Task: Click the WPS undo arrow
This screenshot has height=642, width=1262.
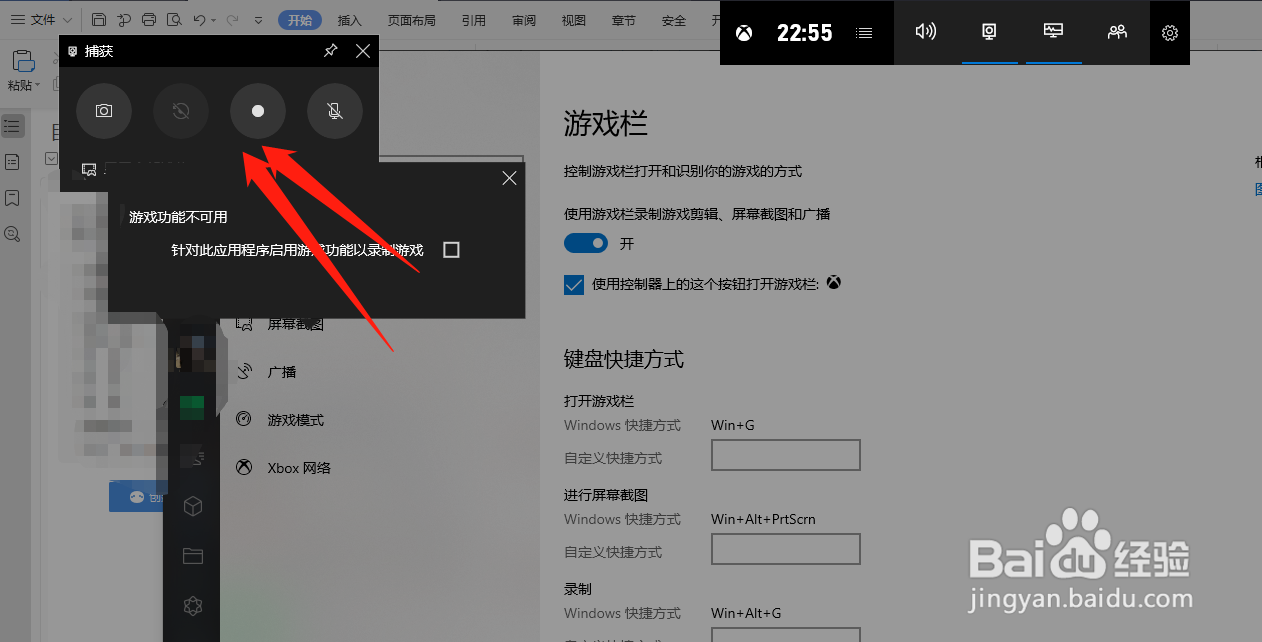Action: (199, 20)
